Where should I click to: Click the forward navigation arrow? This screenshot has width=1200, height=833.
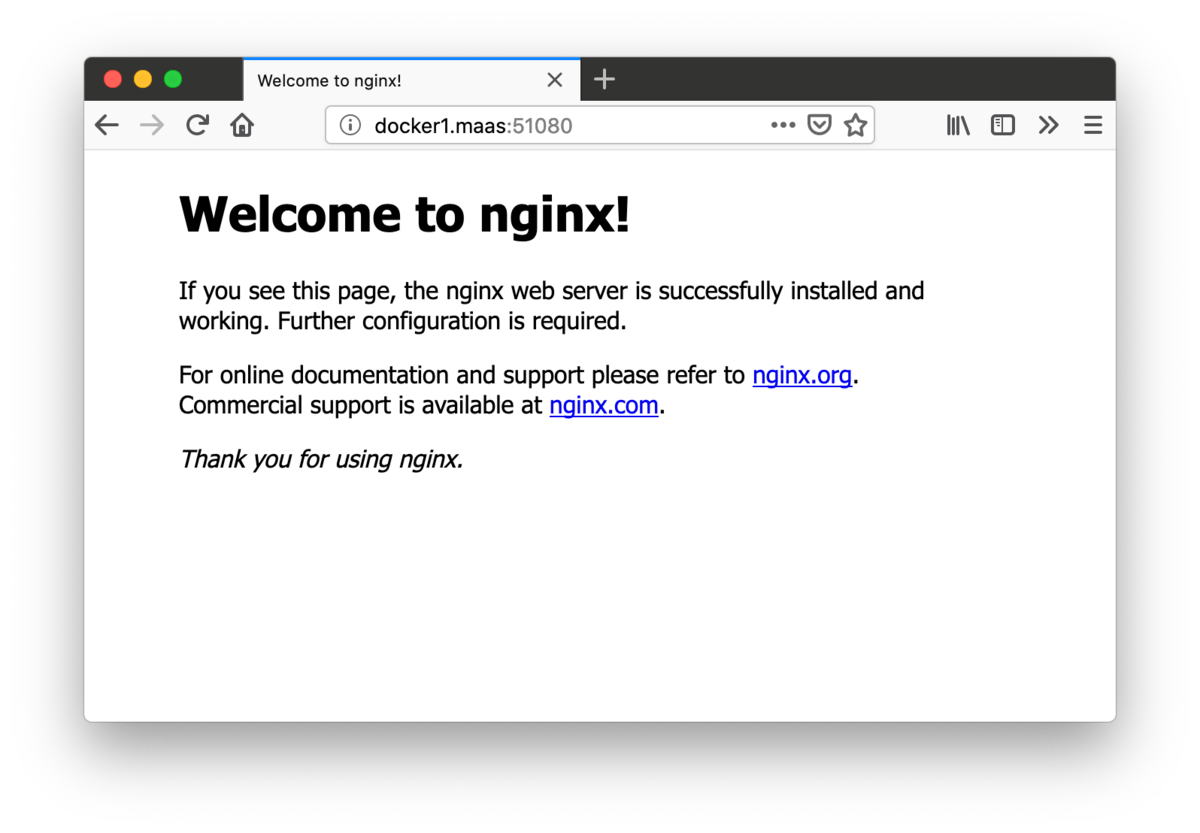pos(152,125)
